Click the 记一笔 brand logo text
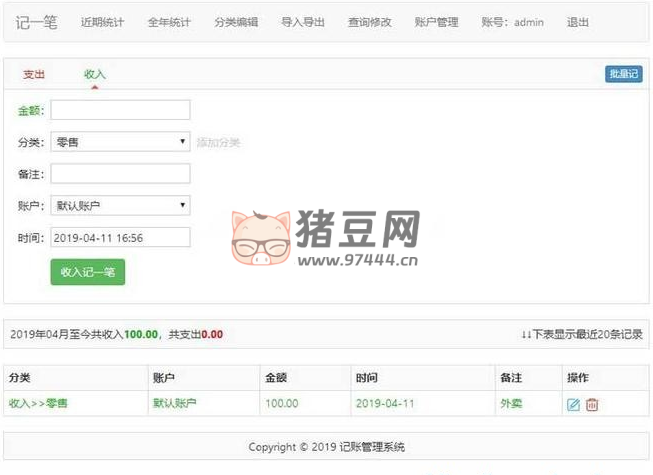Viewport: 653px width, 475px height. pos(36,22)
